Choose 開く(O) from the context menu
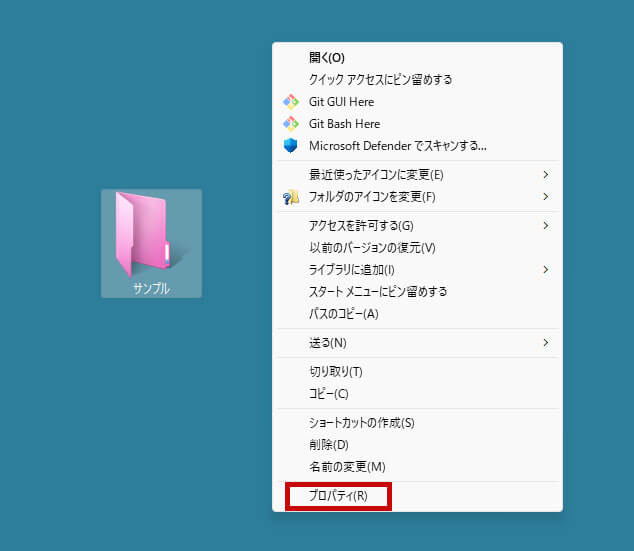 tap(417, 58)
